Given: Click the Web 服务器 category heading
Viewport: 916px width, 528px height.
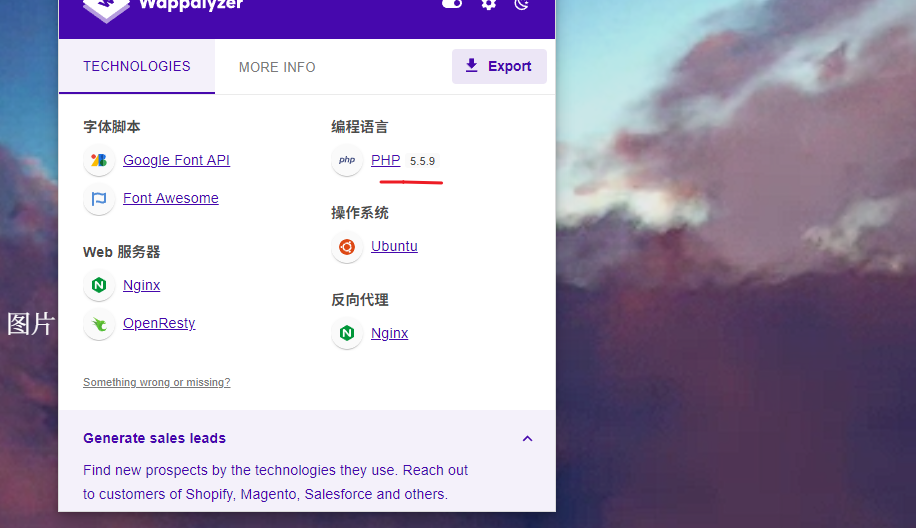Looking at the screenshot, I should point(122,252).
